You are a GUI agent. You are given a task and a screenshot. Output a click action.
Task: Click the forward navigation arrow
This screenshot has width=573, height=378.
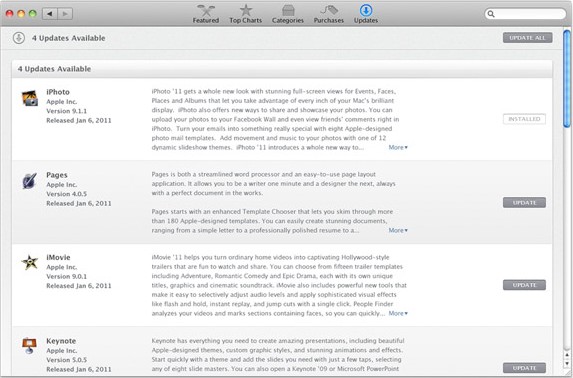(65, 14)
